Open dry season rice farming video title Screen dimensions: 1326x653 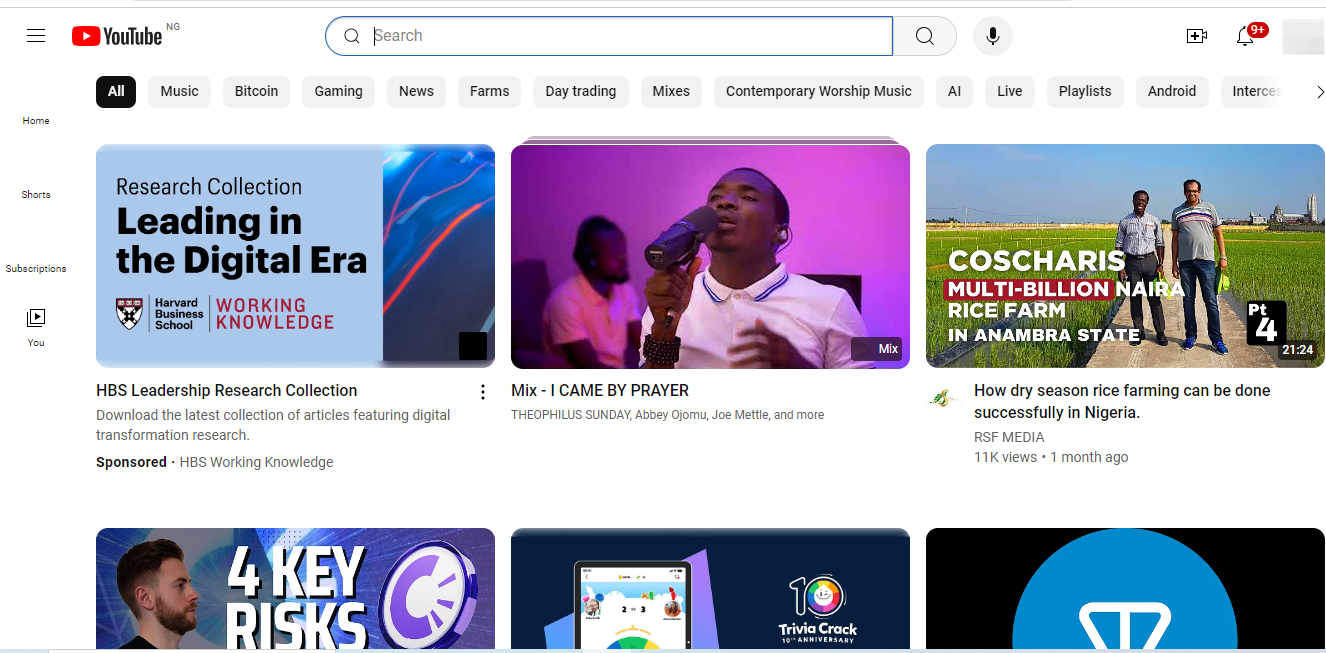tap(1122, 402)
